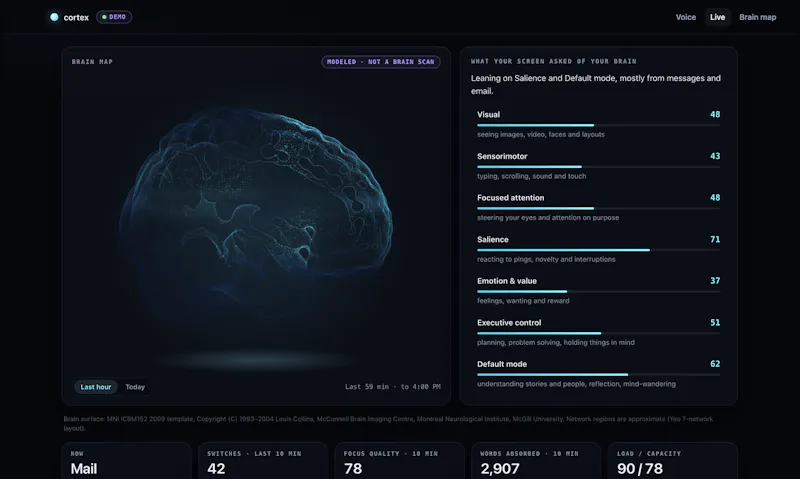Click the Salience score 71
The image size is (800, 479).
[715, 239]
